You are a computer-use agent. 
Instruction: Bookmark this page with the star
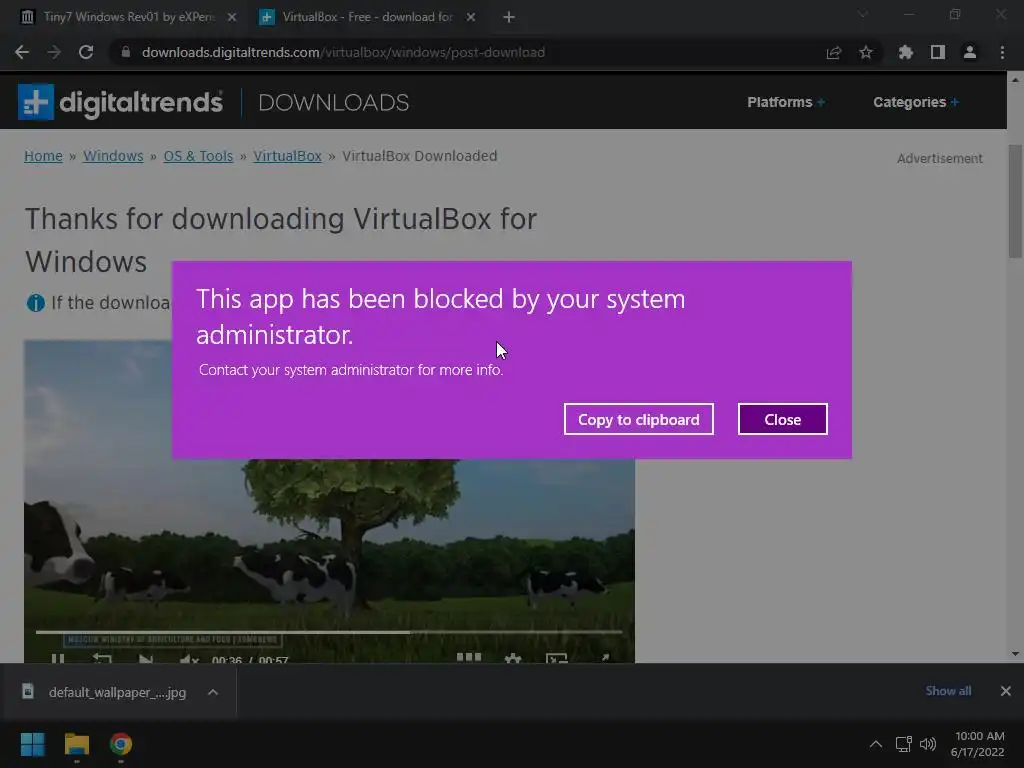click(x=866, y=52)
